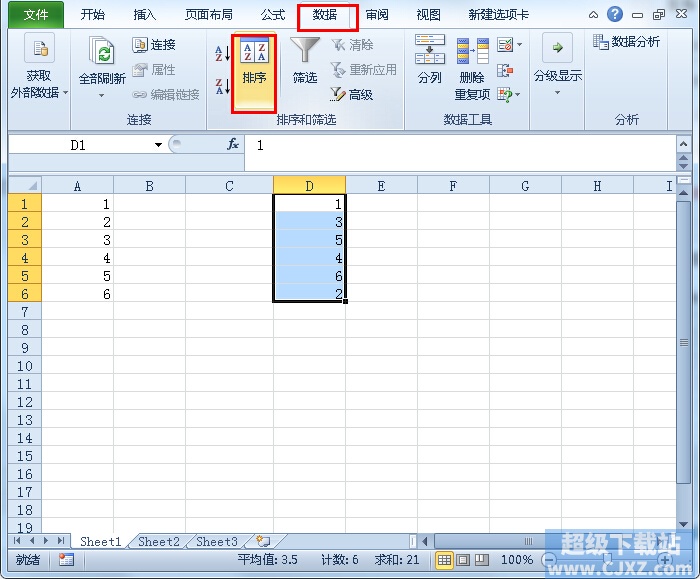Select row 7 header
This screenshot has height=579, width=700.
(25, 312)
